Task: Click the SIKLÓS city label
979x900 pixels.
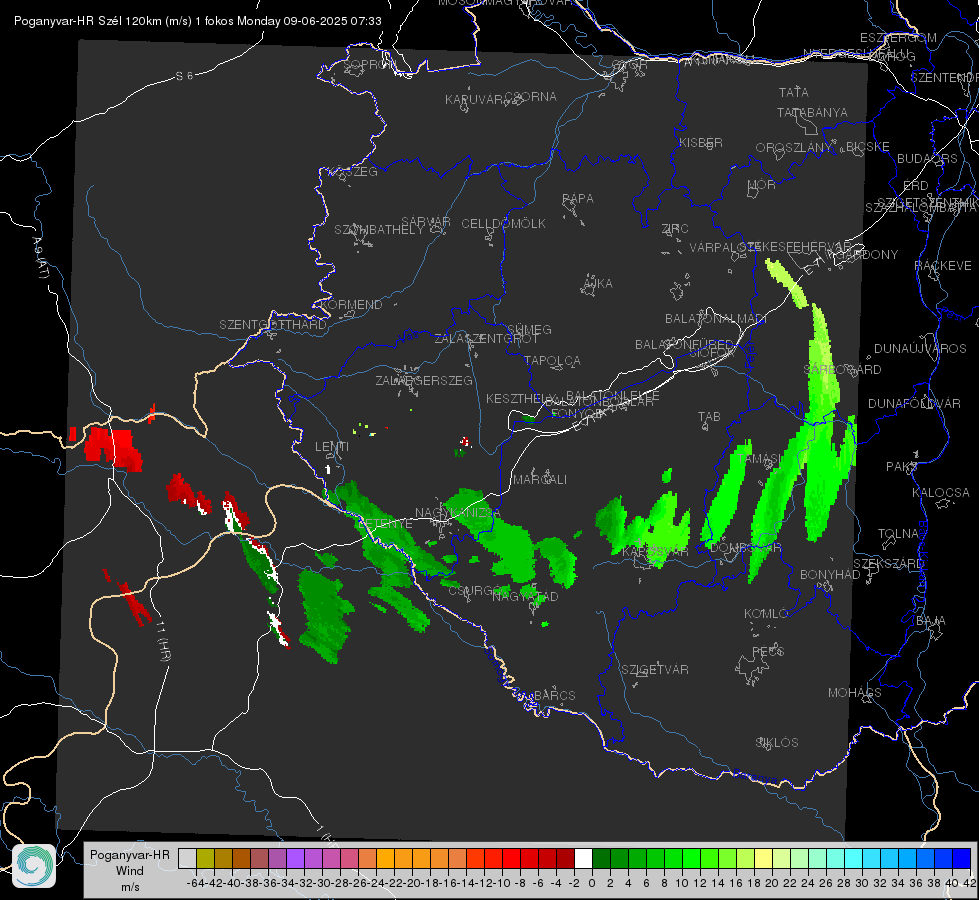Action: coord(777,743)
